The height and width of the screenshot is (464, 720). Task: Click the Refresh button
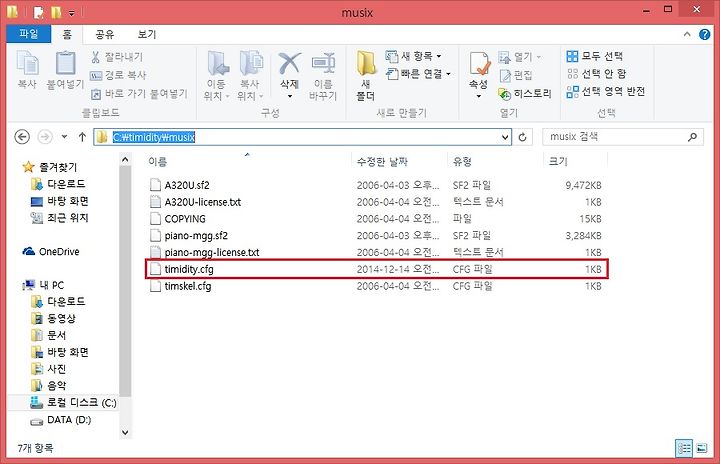pyautogui.click(x=522, y=137)
